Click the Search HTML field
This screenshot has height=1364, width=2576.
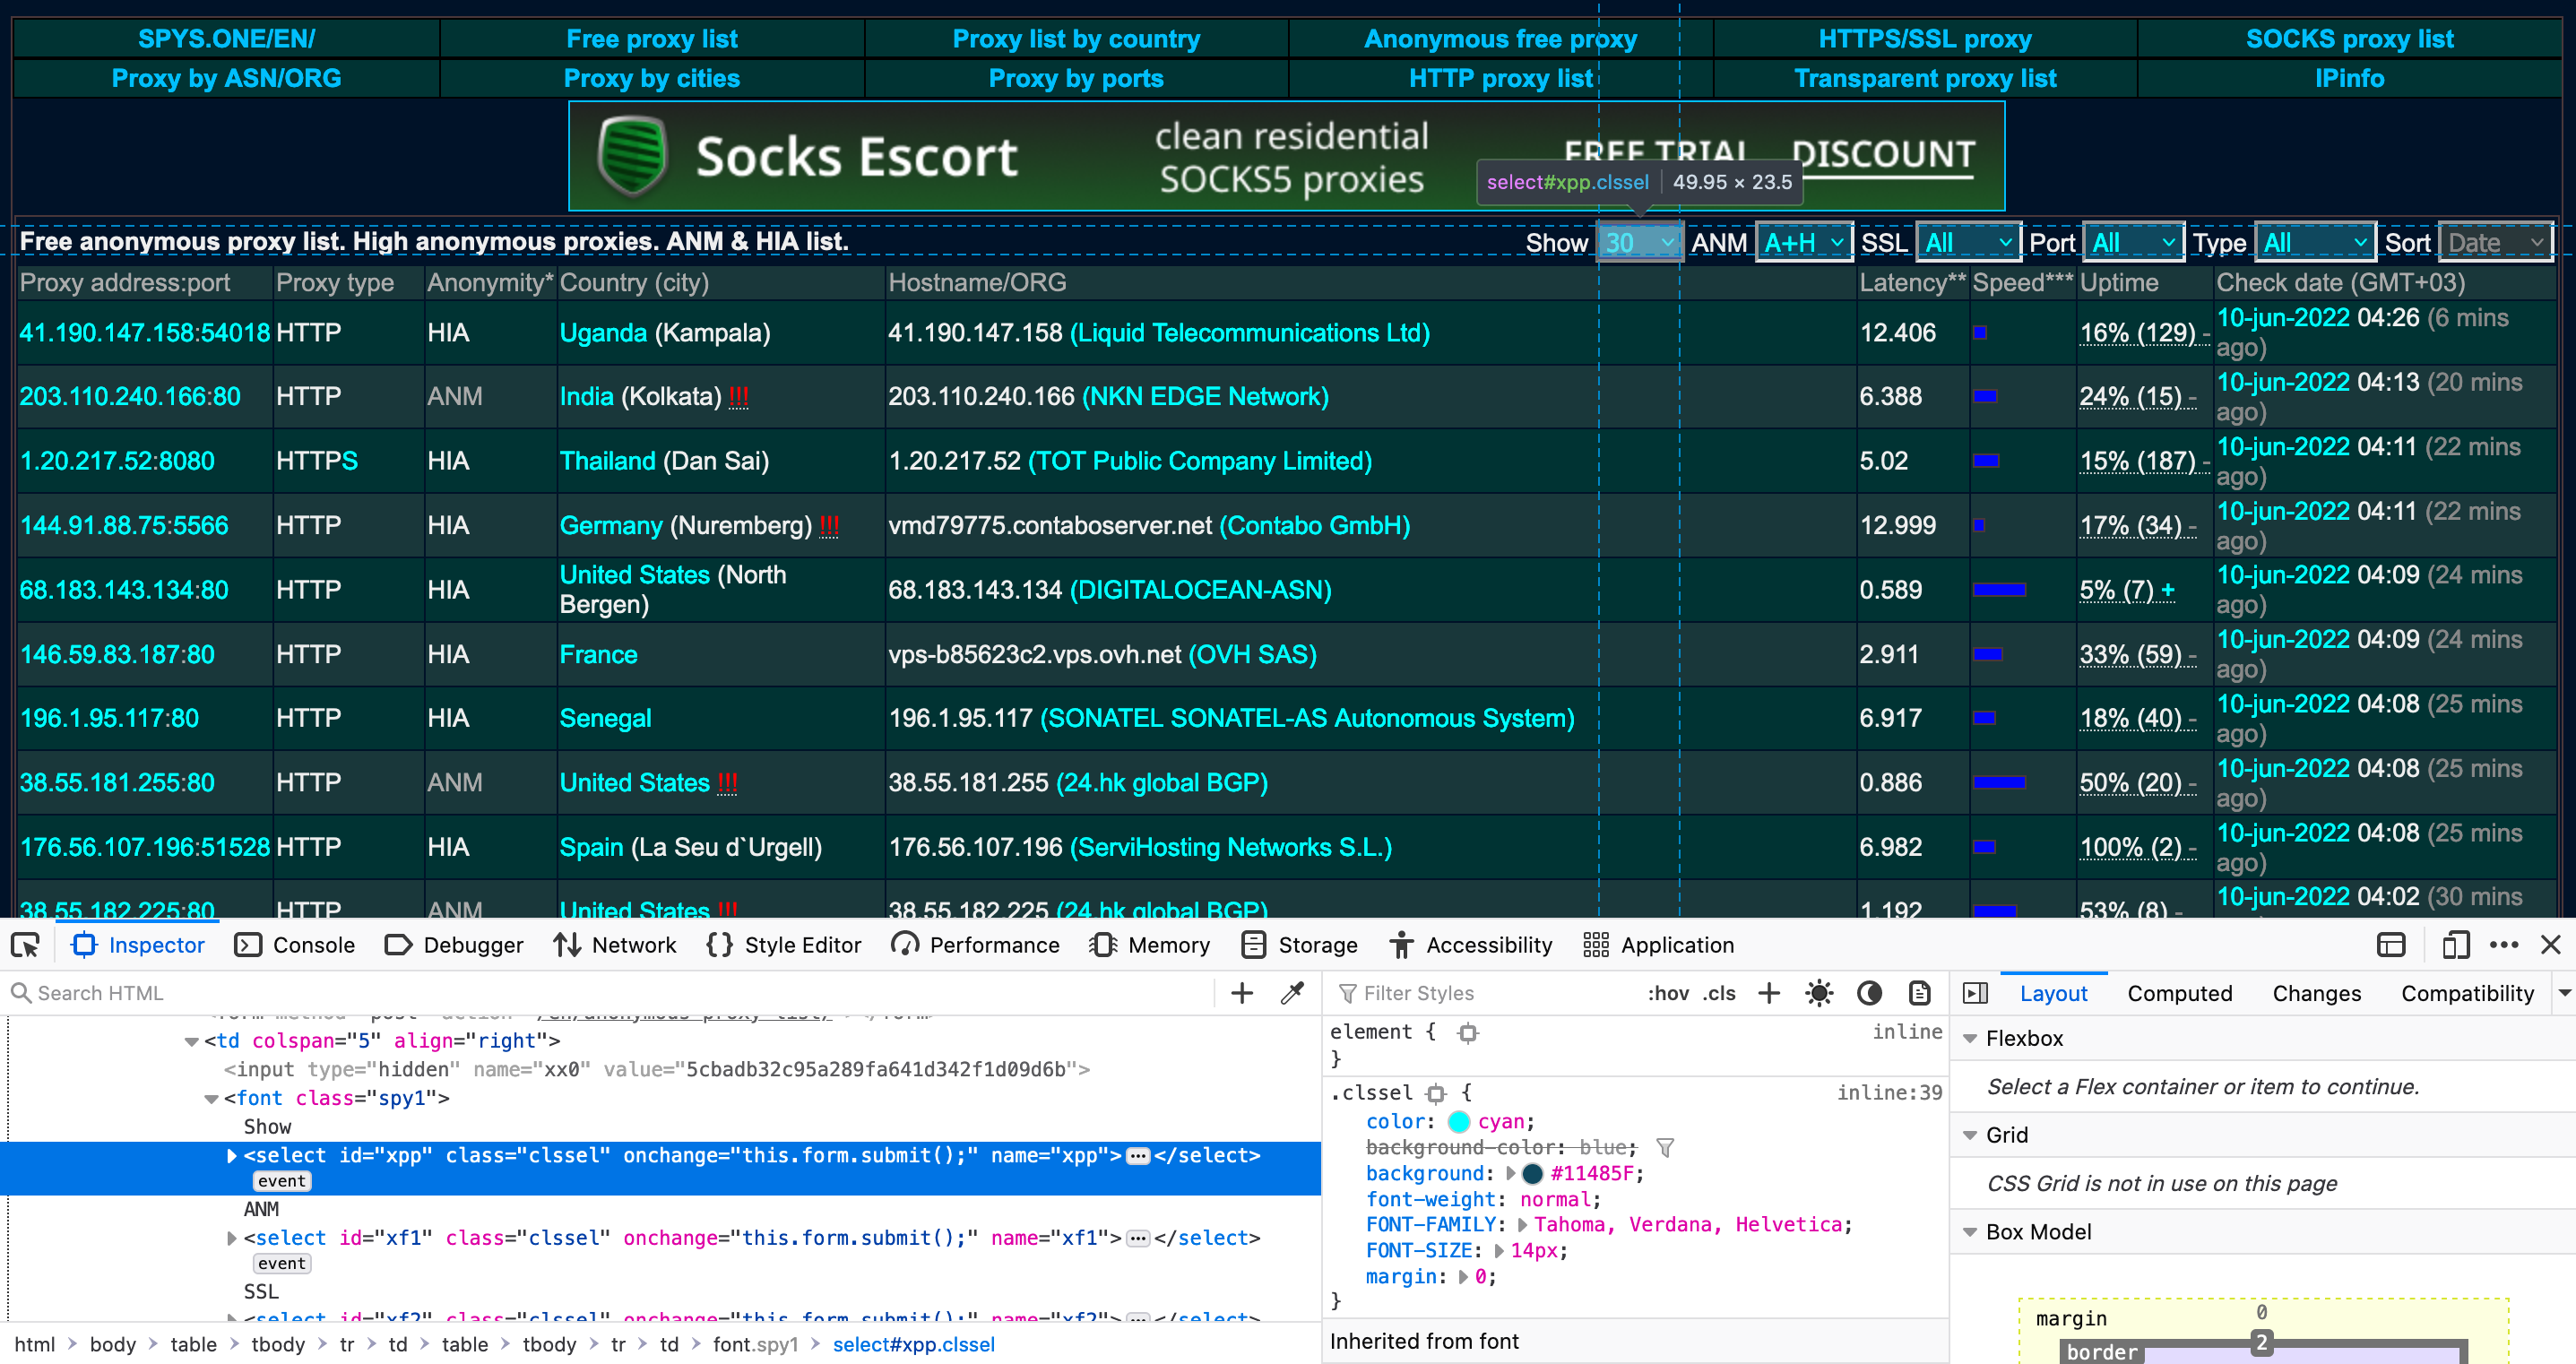pyautogui.click(x=610, y=993)
